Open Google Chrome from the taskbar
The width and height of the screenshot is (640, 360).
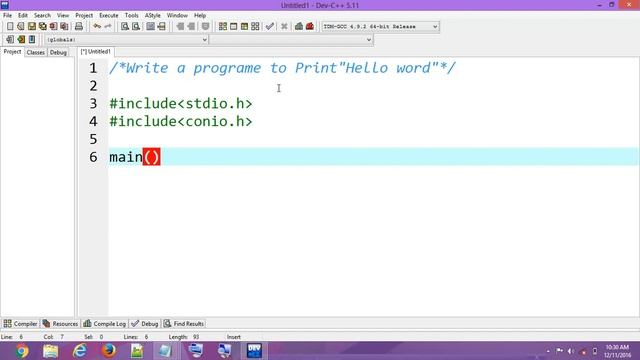tap(22, 351)
